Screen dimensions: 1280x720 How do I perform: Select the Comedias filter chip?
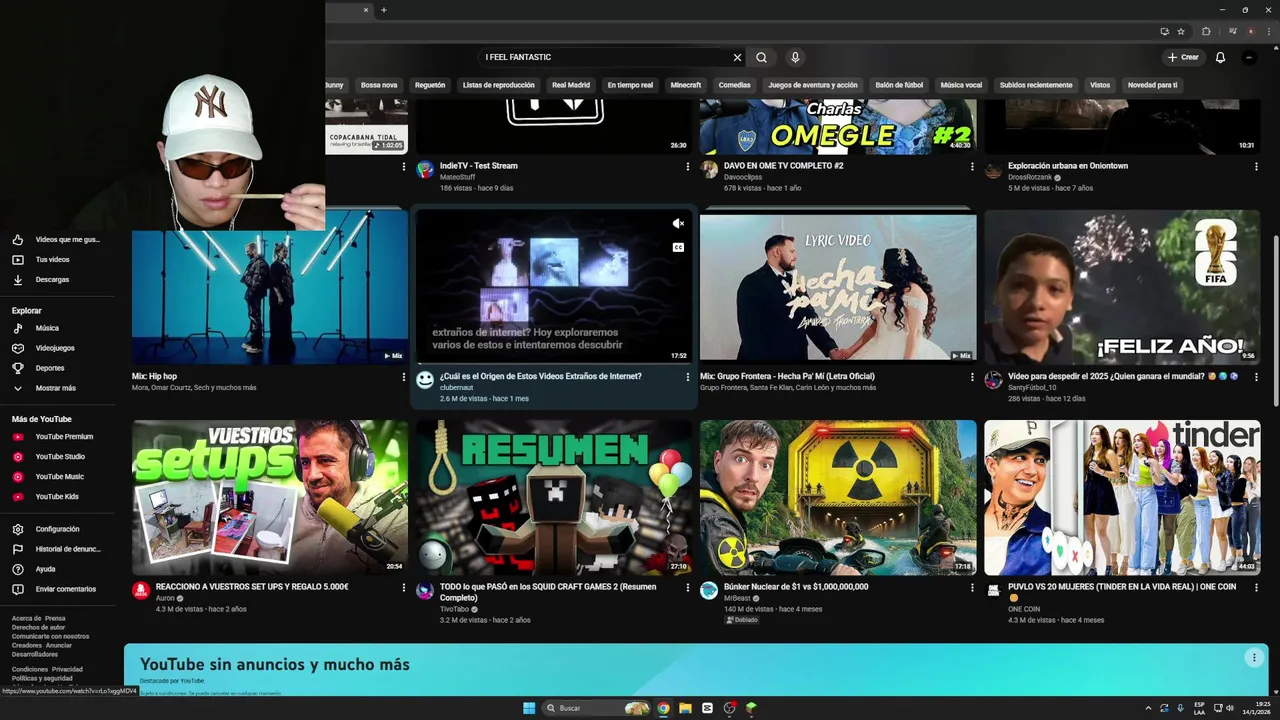coord(734,85)
